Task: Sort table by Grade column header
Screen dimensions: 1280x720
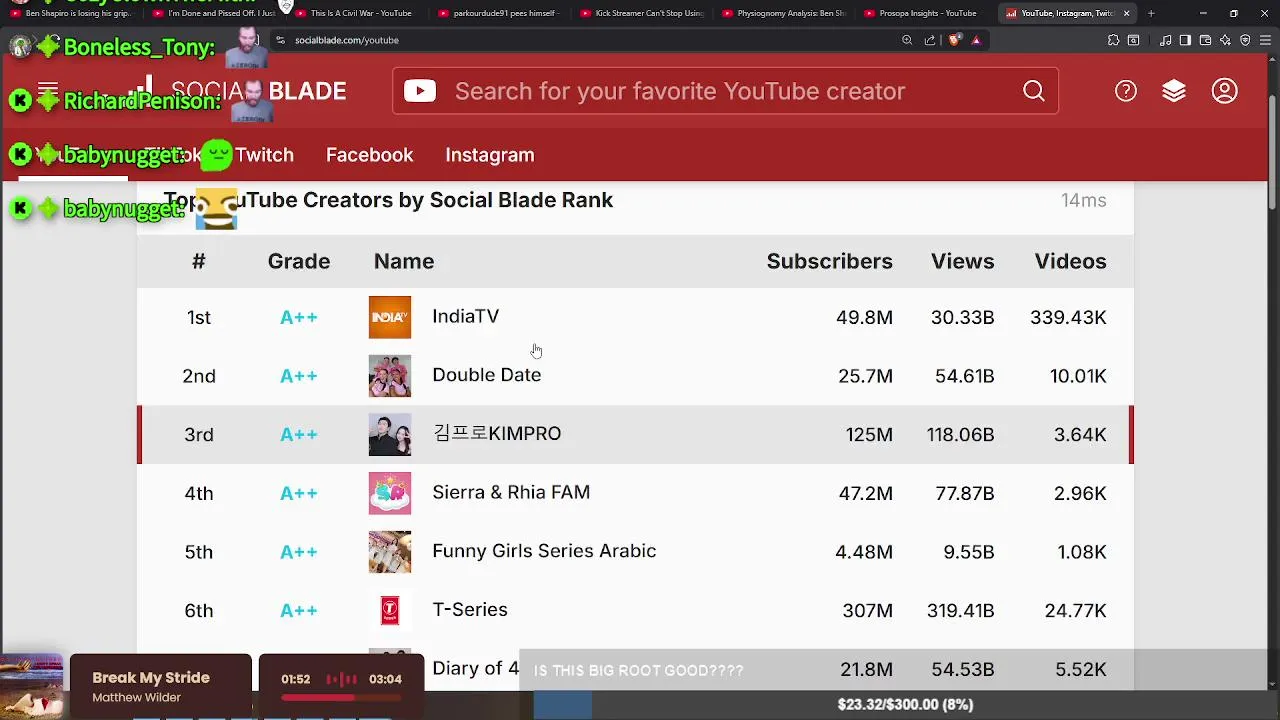Action: [298, 261]
